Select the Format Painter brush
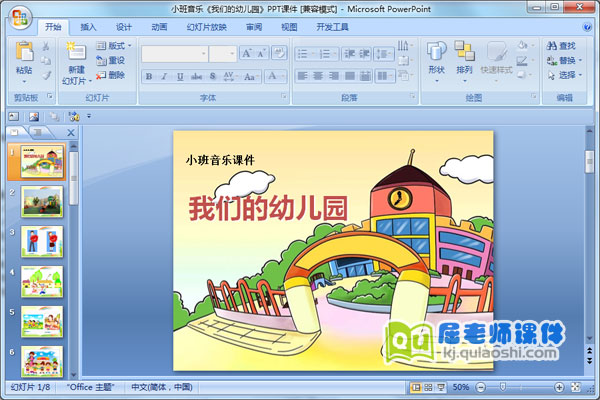600x400 pixels. [46, 75]
